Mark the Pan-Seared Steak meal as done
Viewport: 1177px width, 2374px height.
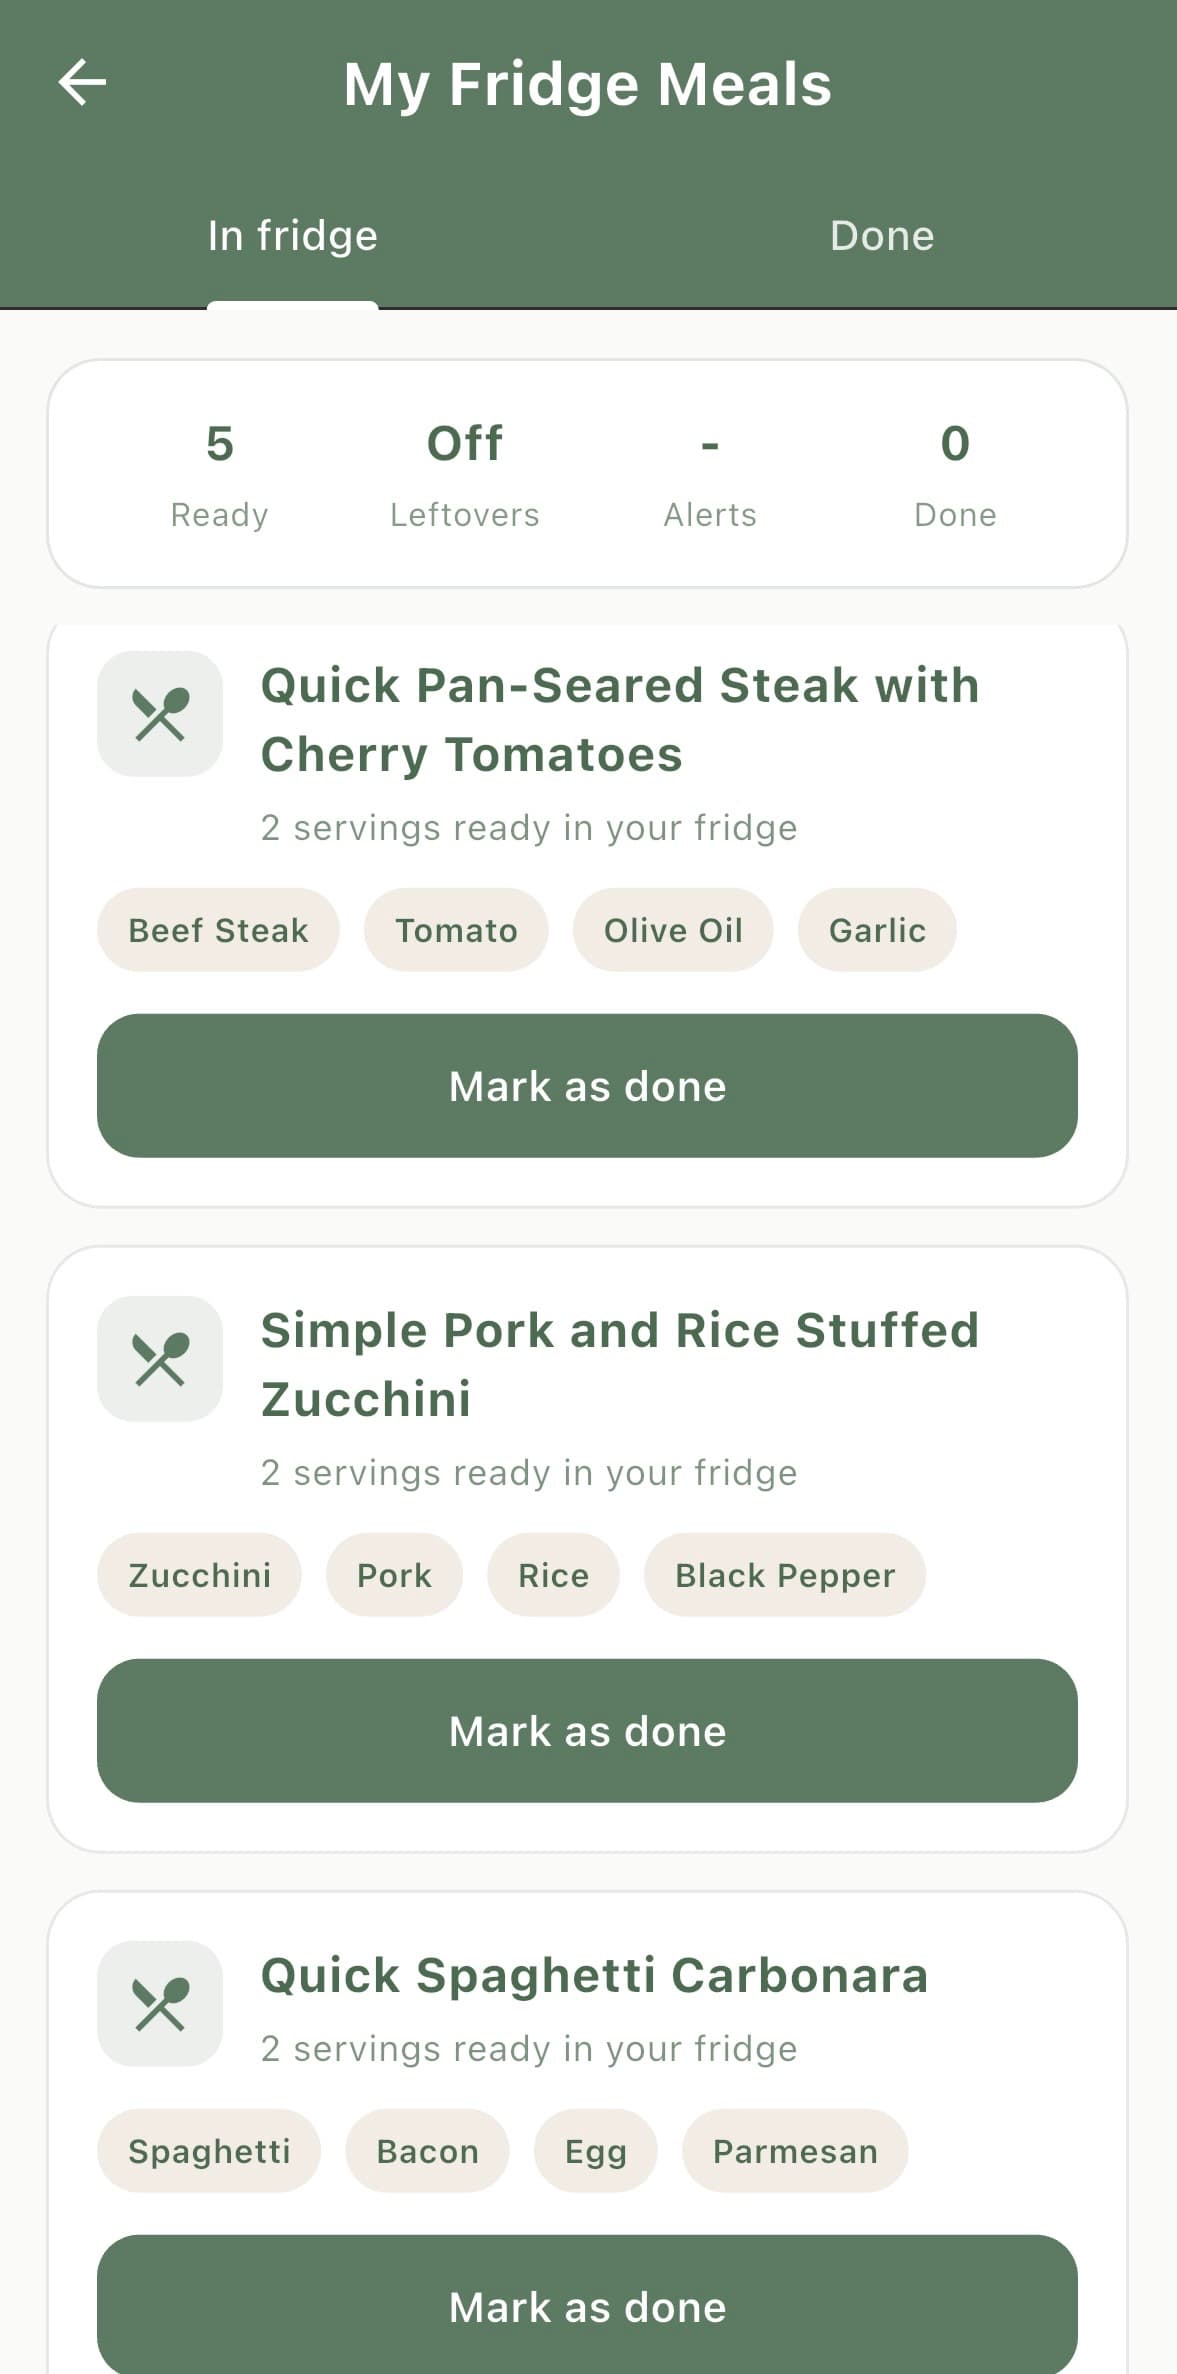point(587,1086)
